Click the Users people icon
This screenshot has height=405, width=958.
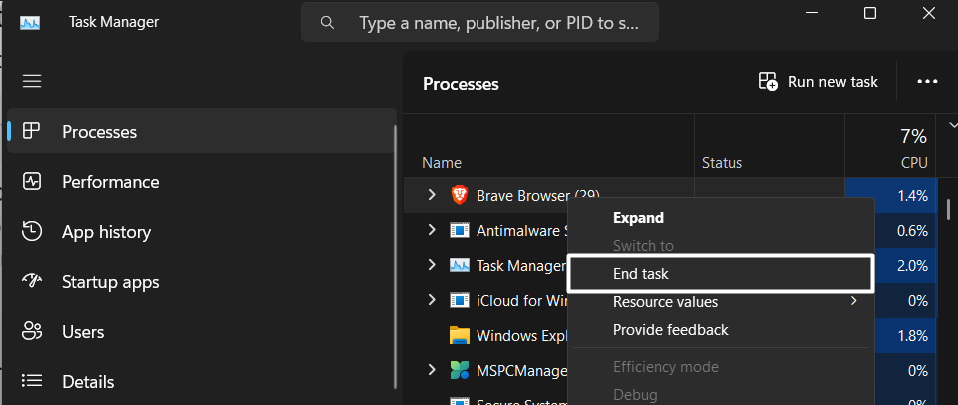(x=32, y=332)
